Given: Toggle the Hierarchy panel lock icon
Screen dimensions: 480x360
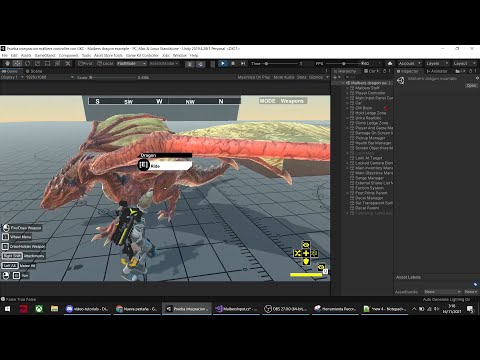Looking at the screenshot, I should point(384,71).
